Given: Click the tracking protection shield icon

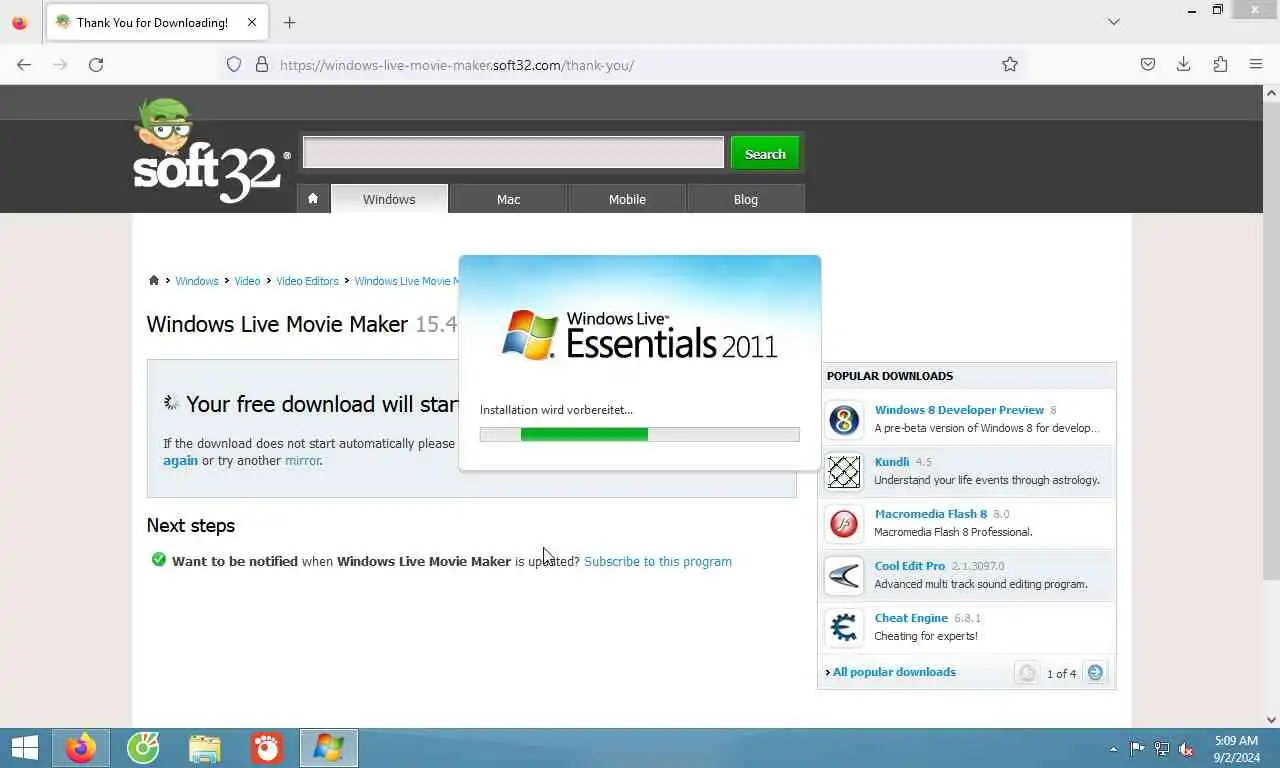Looking at the screenshot, I should (234, 65).
